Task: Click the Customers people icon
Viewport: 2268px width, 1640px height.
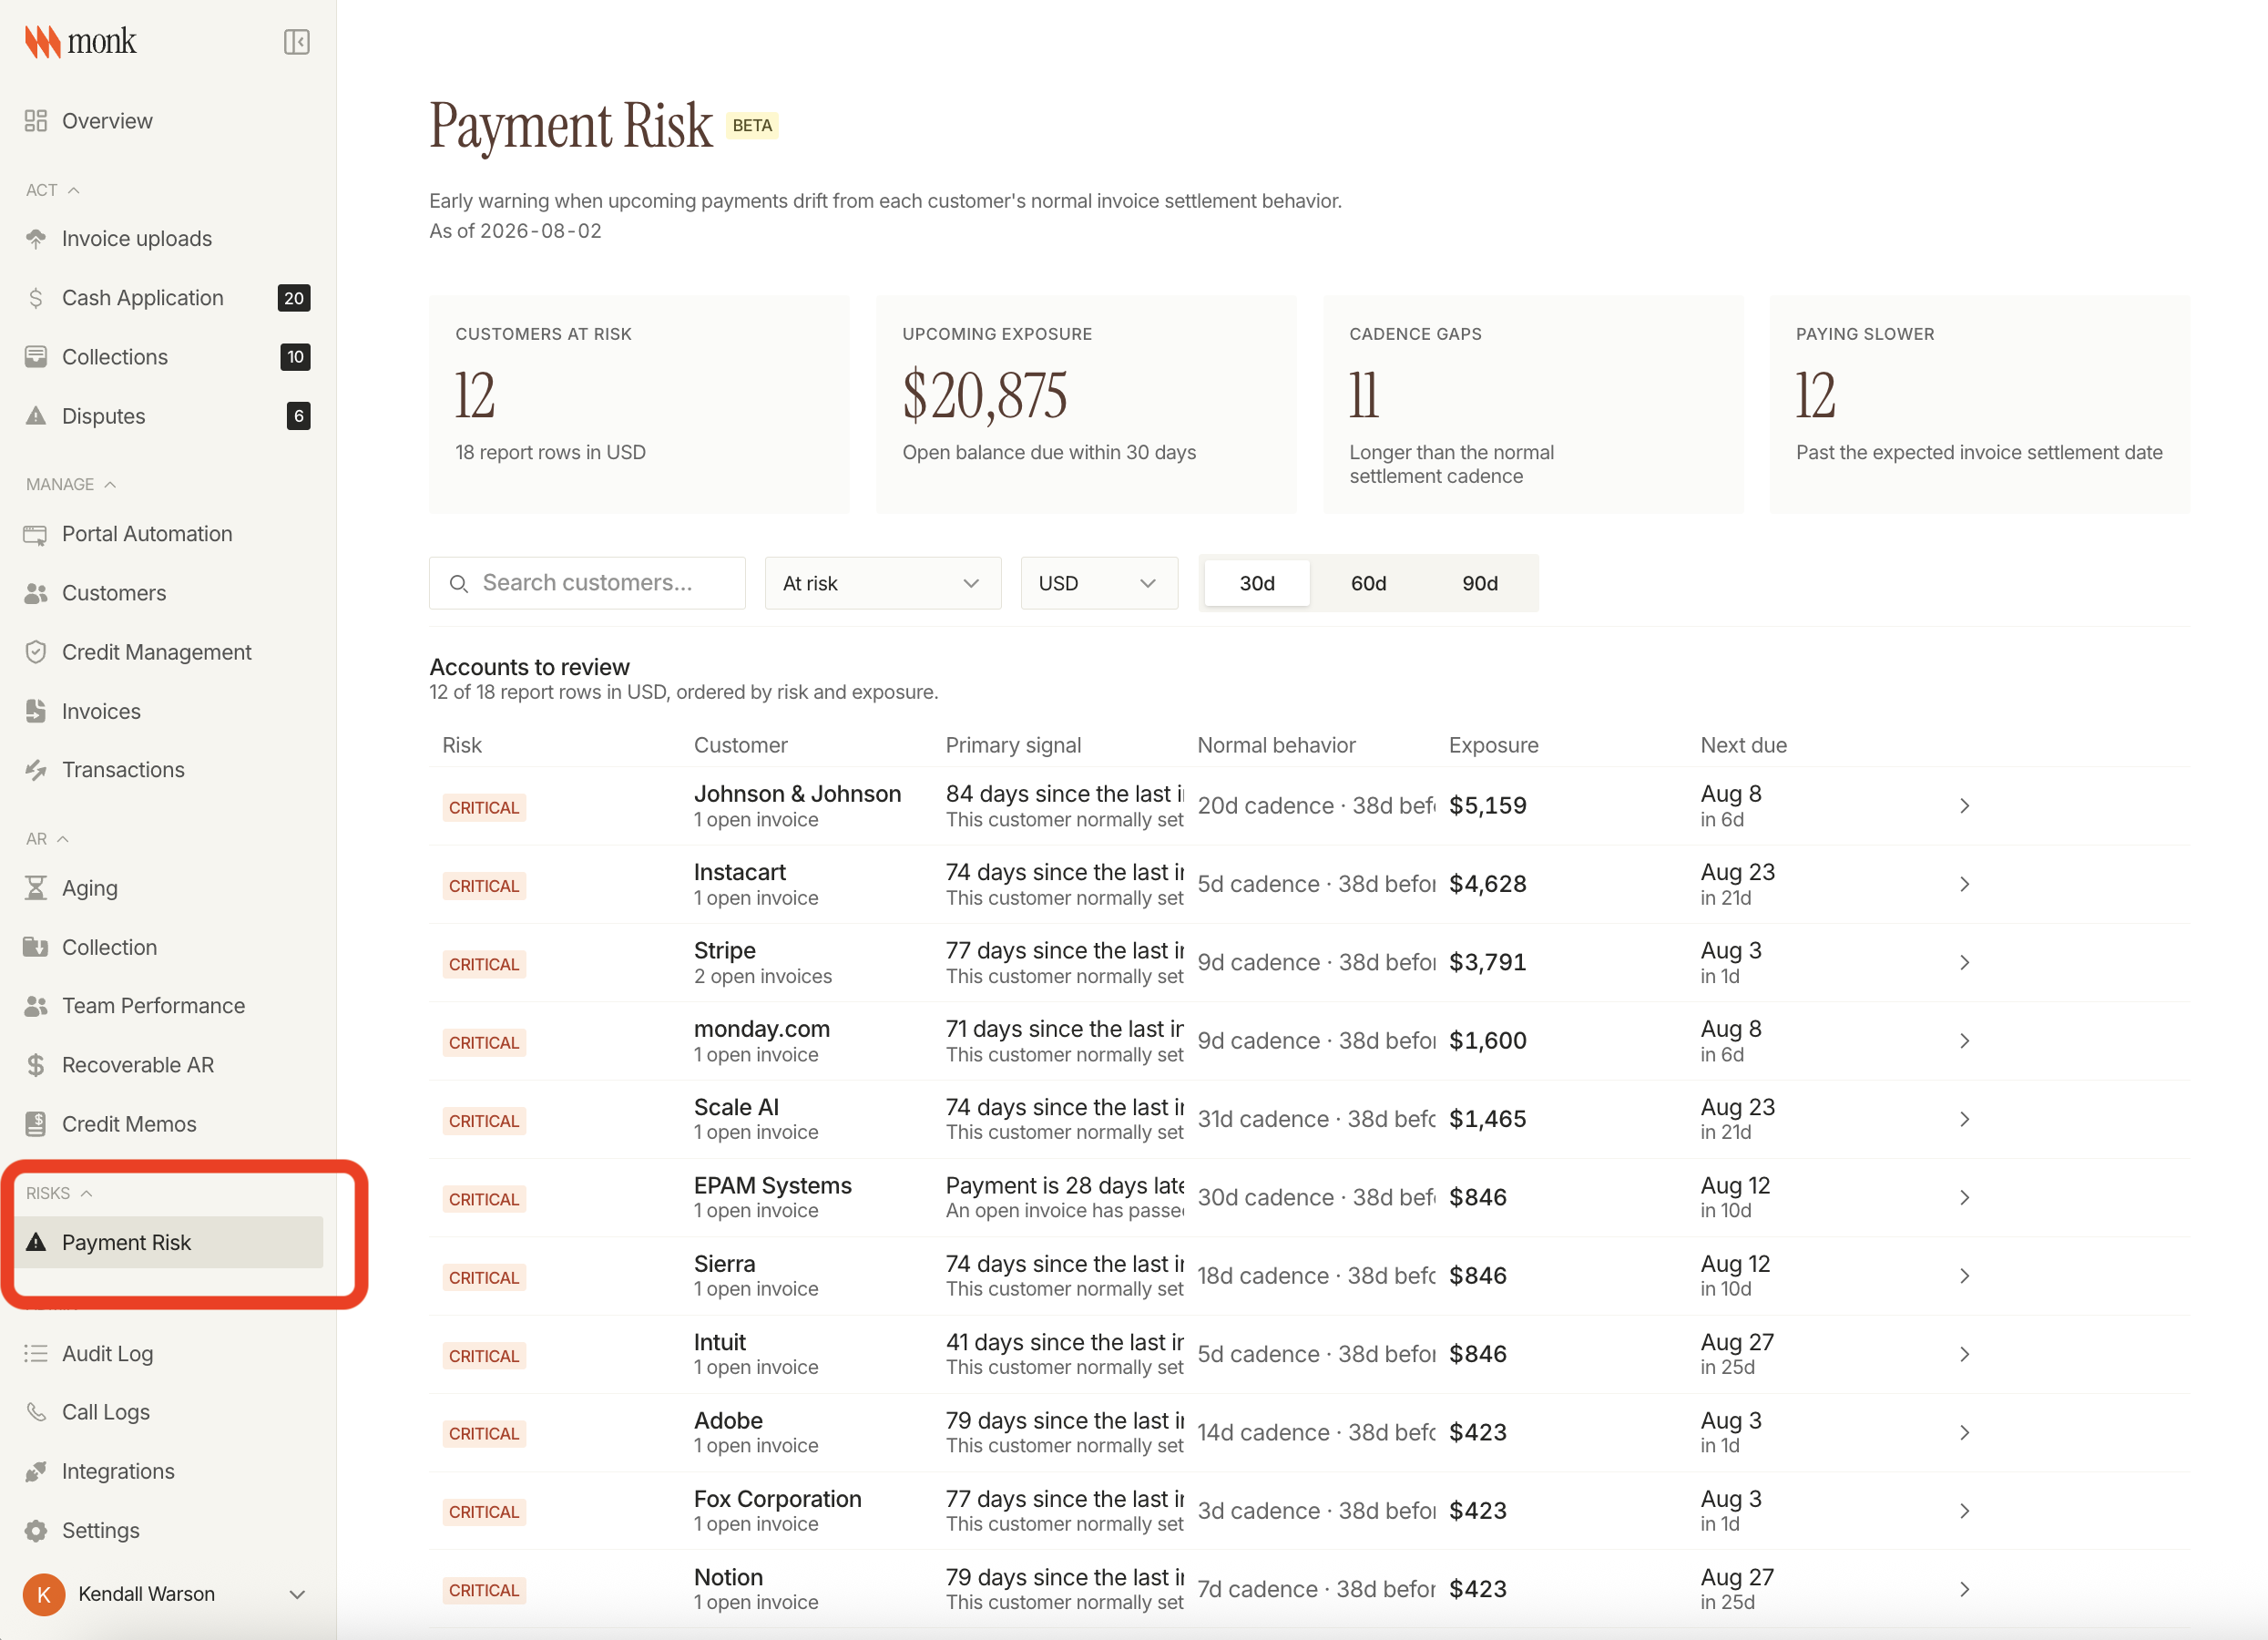Action: coord(36,593)
